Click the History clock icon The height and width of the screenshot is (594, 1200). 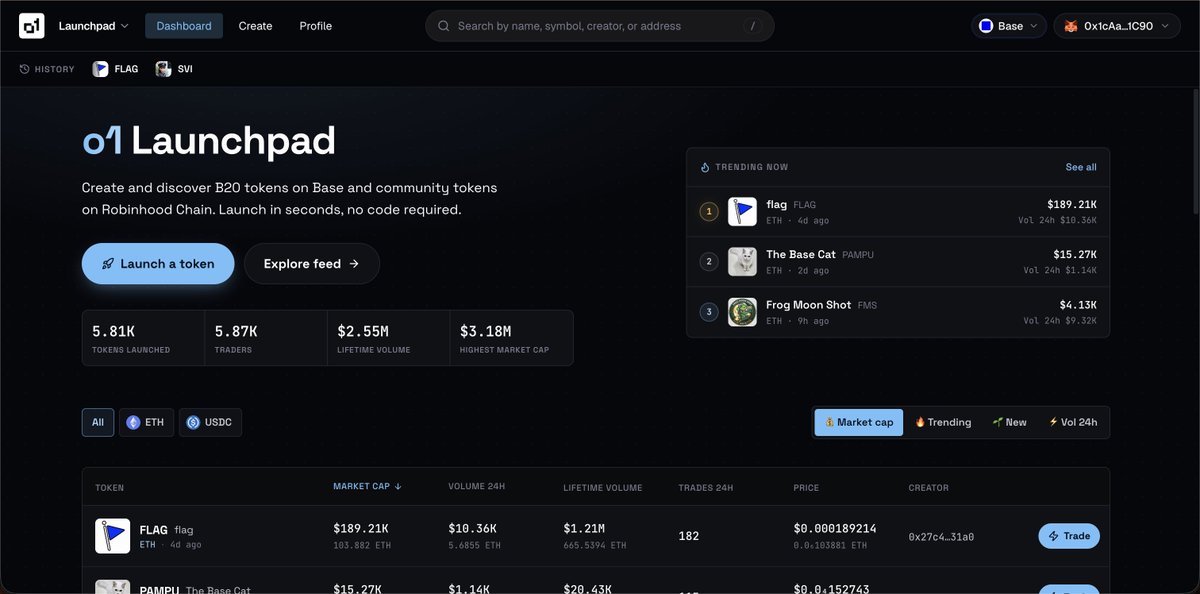(x=25, y=69)
